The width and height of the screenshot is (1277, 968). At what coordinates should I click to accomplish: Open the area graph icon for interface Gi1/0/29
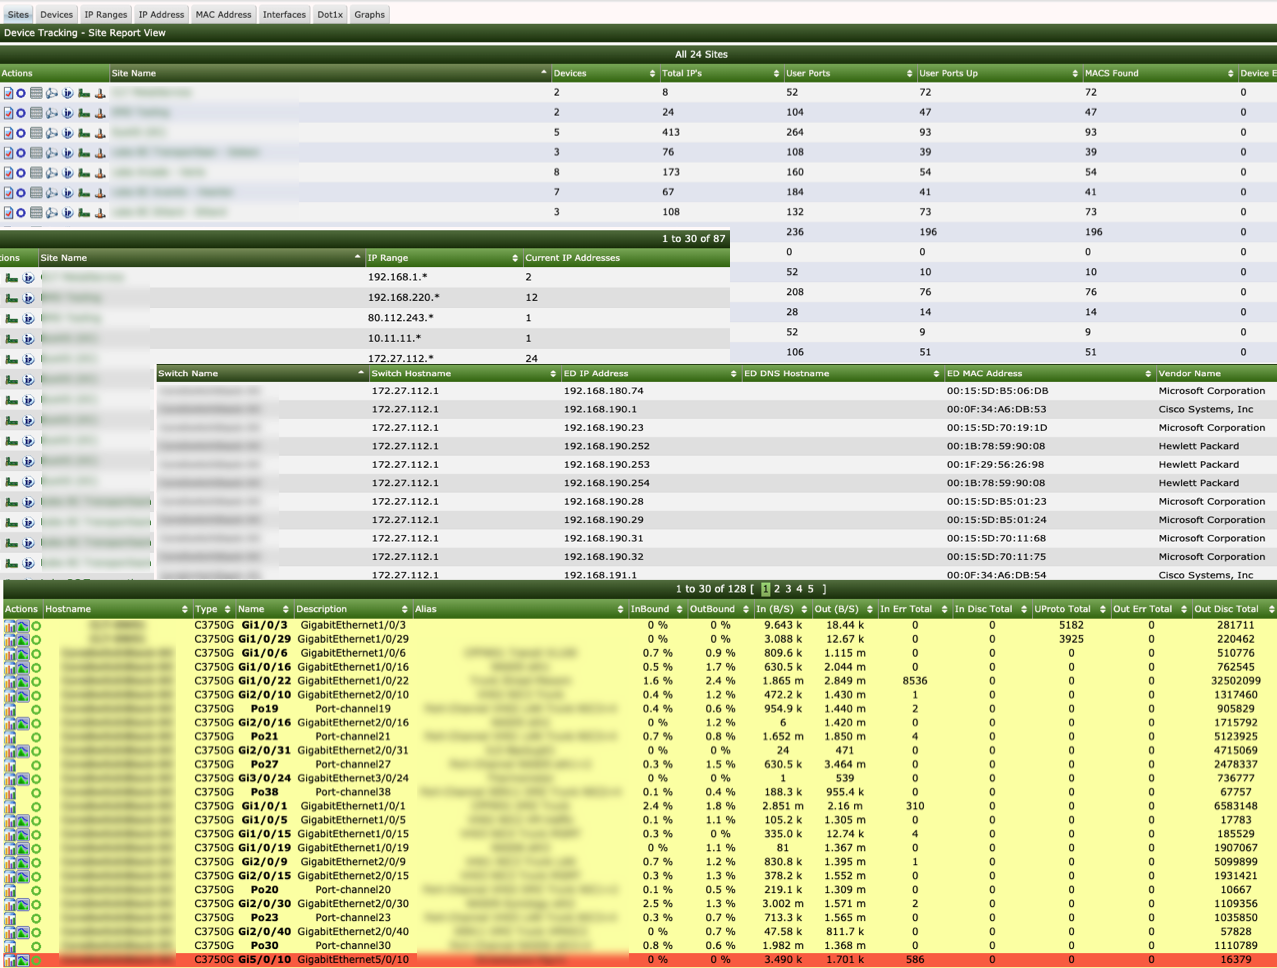click(22, 640)
